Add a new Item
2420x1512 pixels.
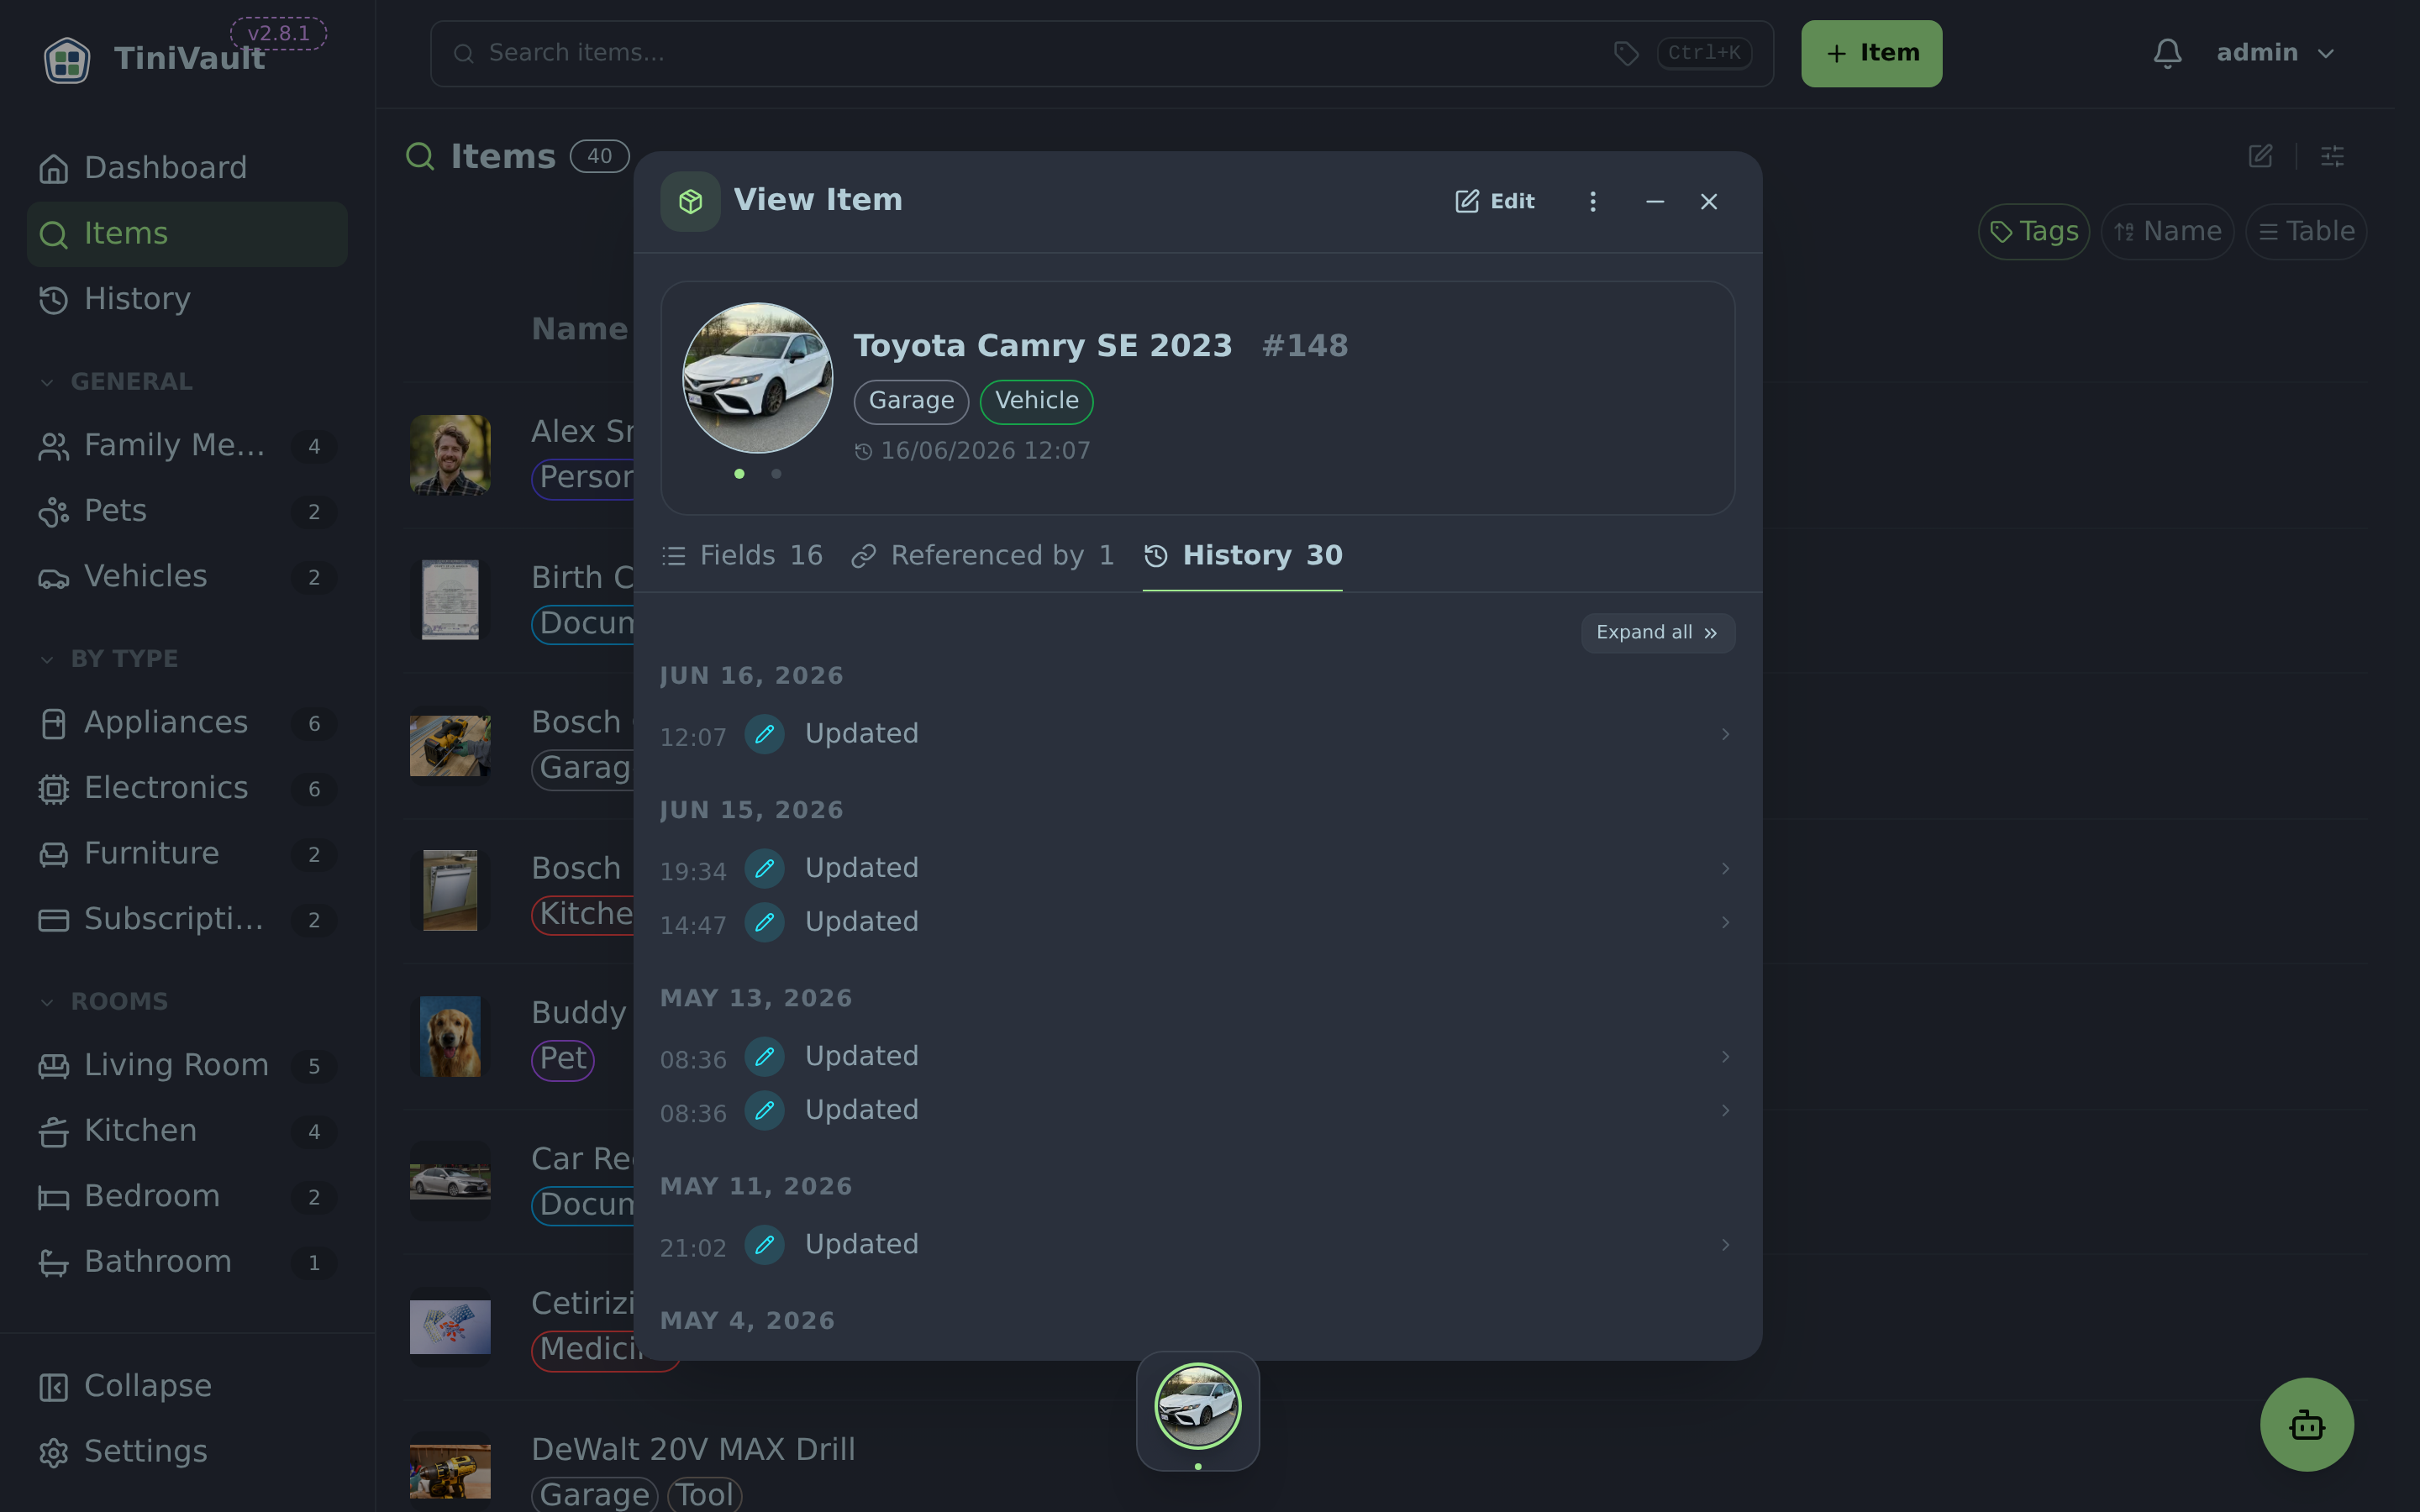[x=1871, y=53]
